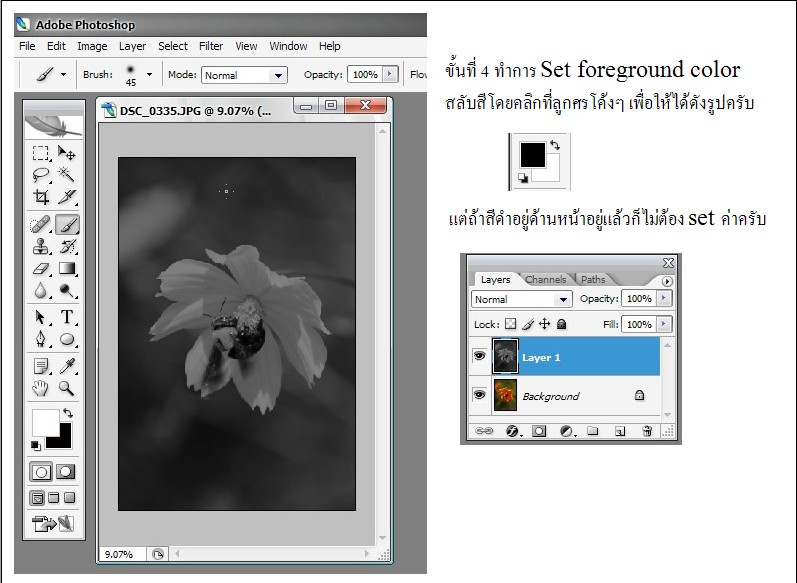The image size is (797, 583).
Task: Click the Jump to ImageReady icon
Action: tap(53, 523)
